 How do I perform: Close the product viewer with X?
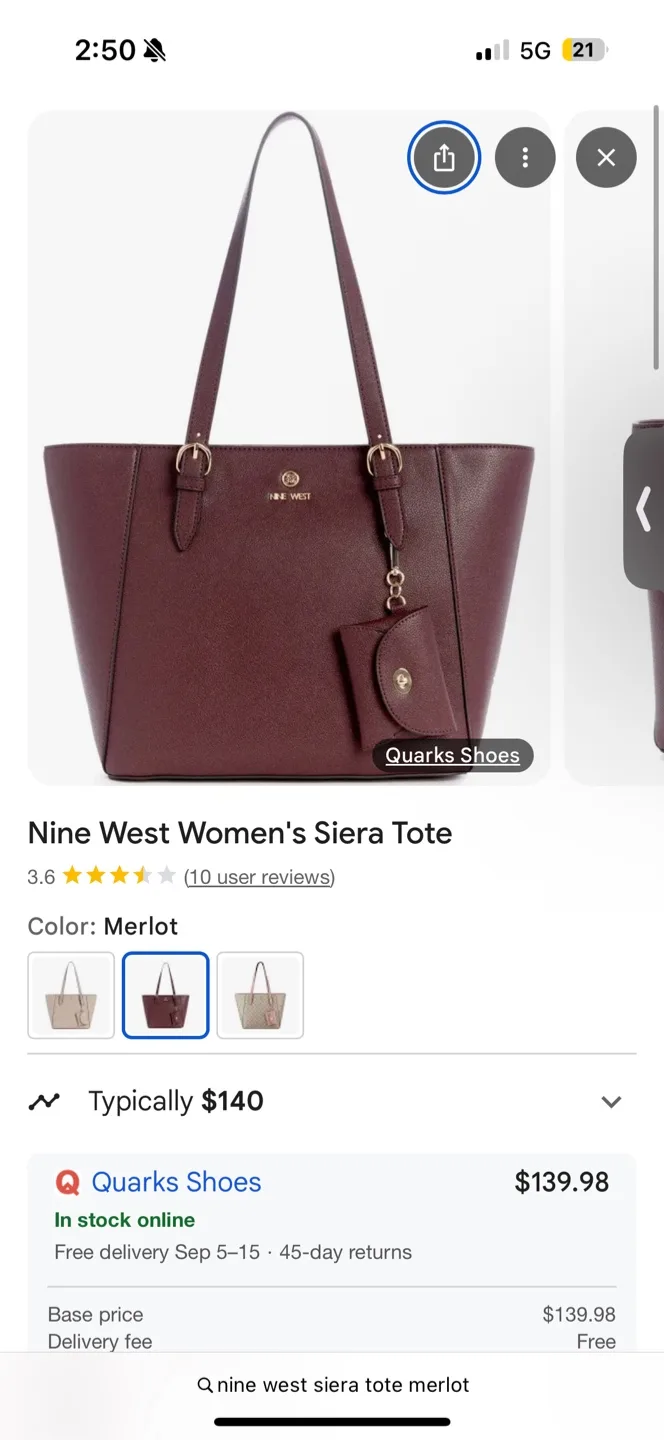coord(606,158)
